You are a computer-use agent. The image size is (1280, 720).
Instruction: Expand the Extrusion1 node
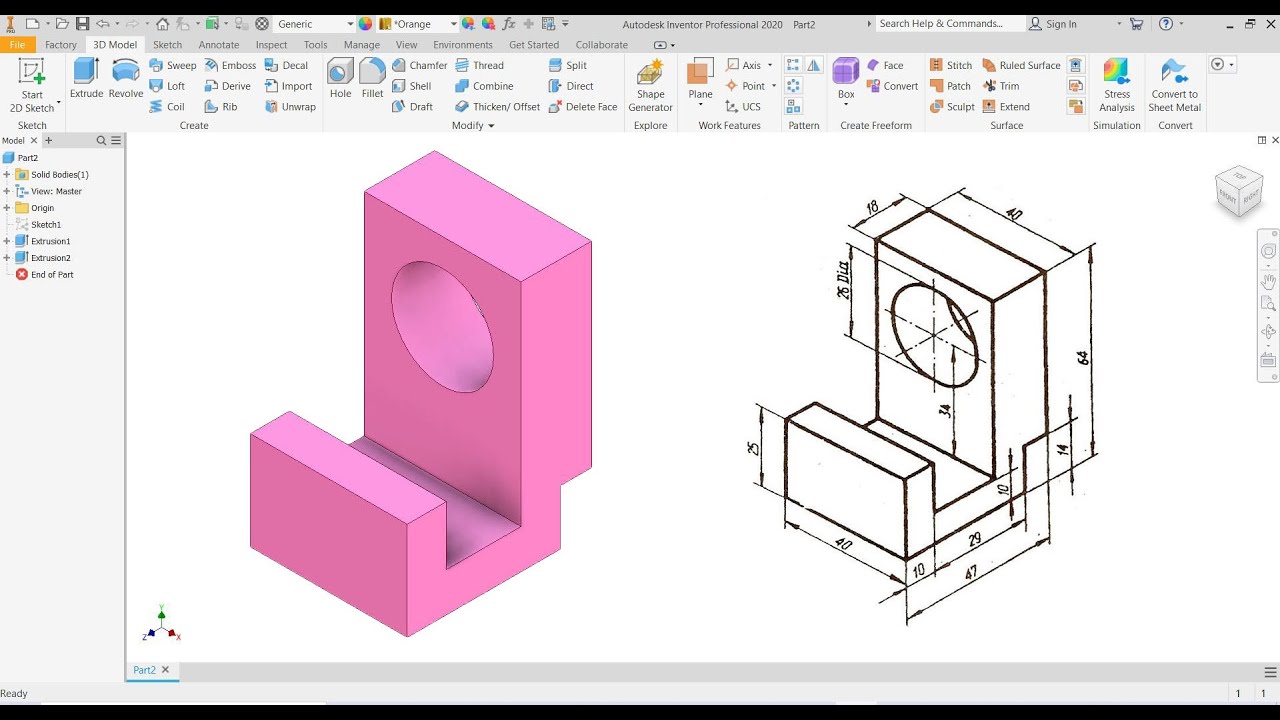[7, 241]
